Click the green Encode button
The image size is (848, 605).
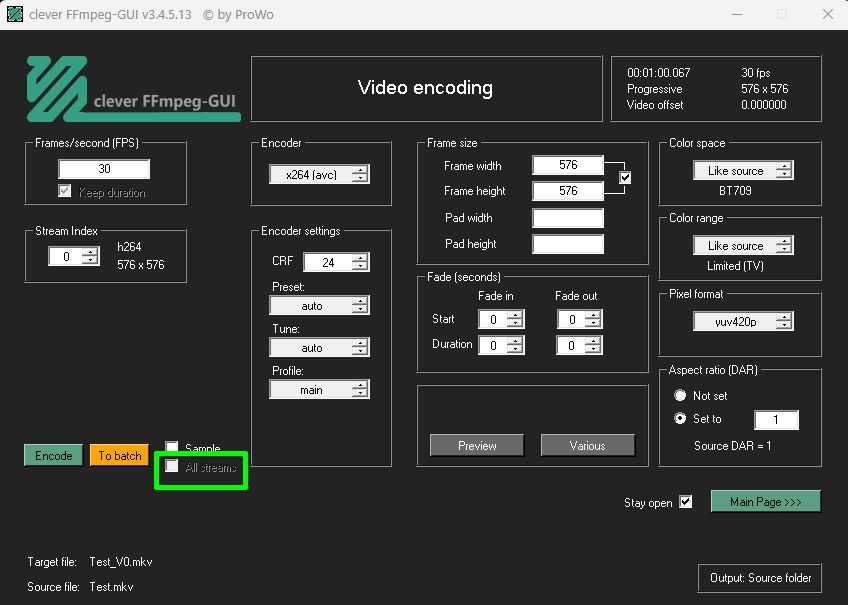click(54, 455)
